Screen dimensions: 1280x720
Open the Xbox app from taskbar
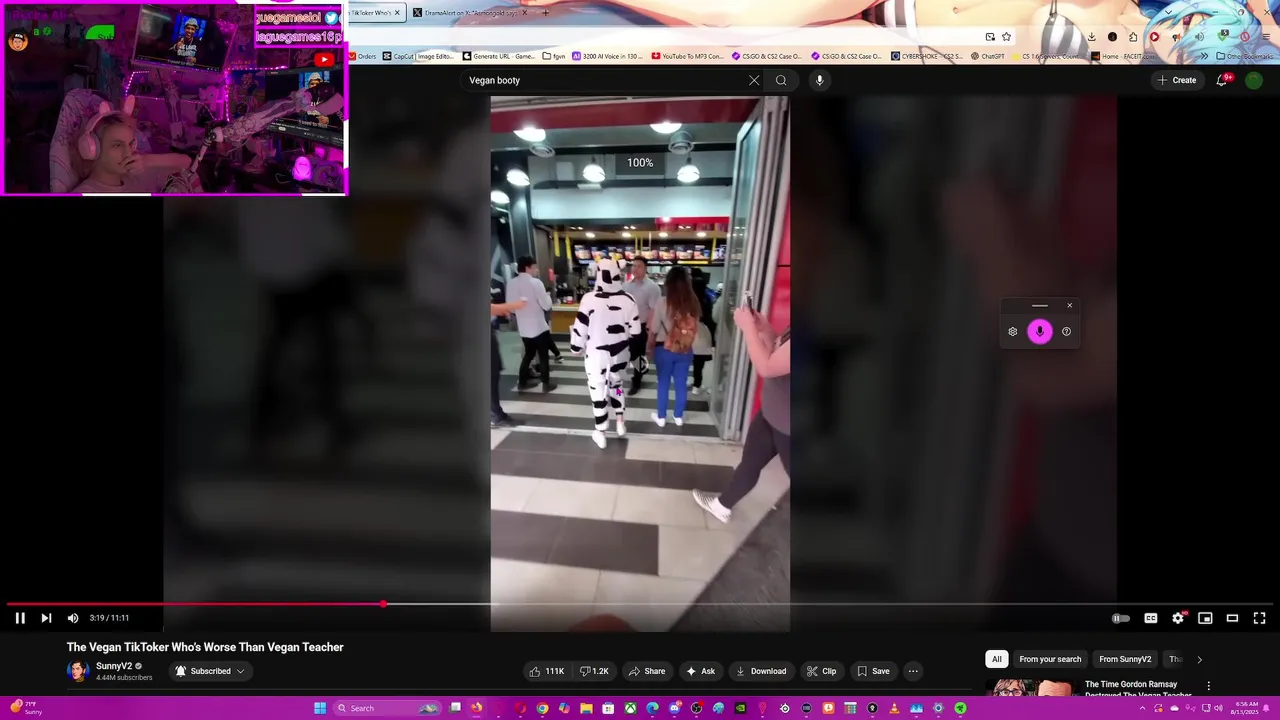coord(630,708)
